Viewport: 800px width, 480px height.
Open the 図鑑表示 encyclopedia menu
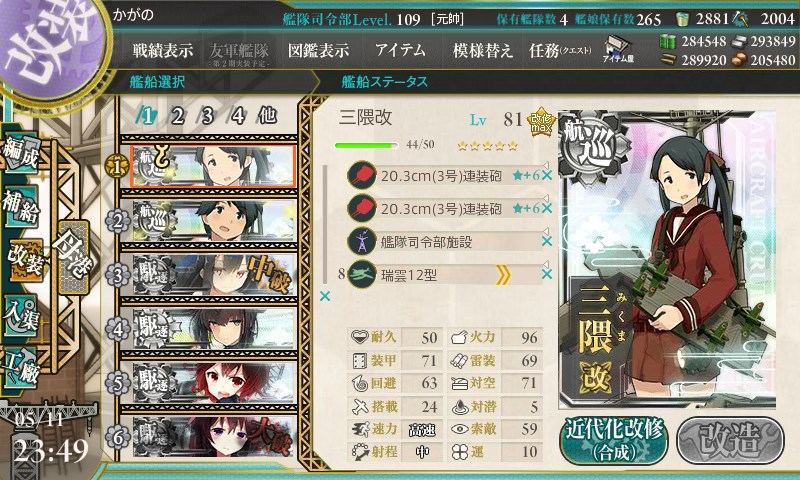click(318, 50)
